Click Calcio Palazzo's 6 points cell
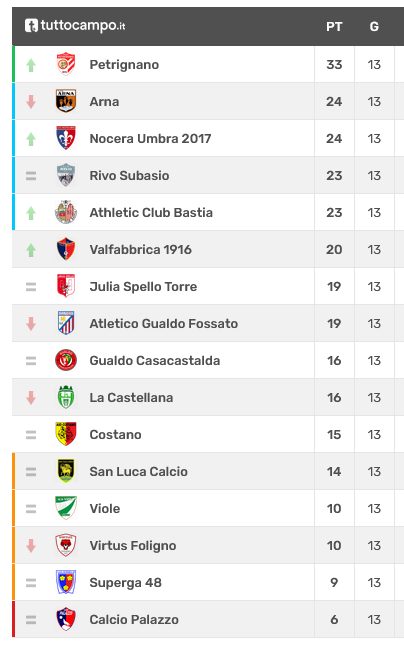 point(334,619)
